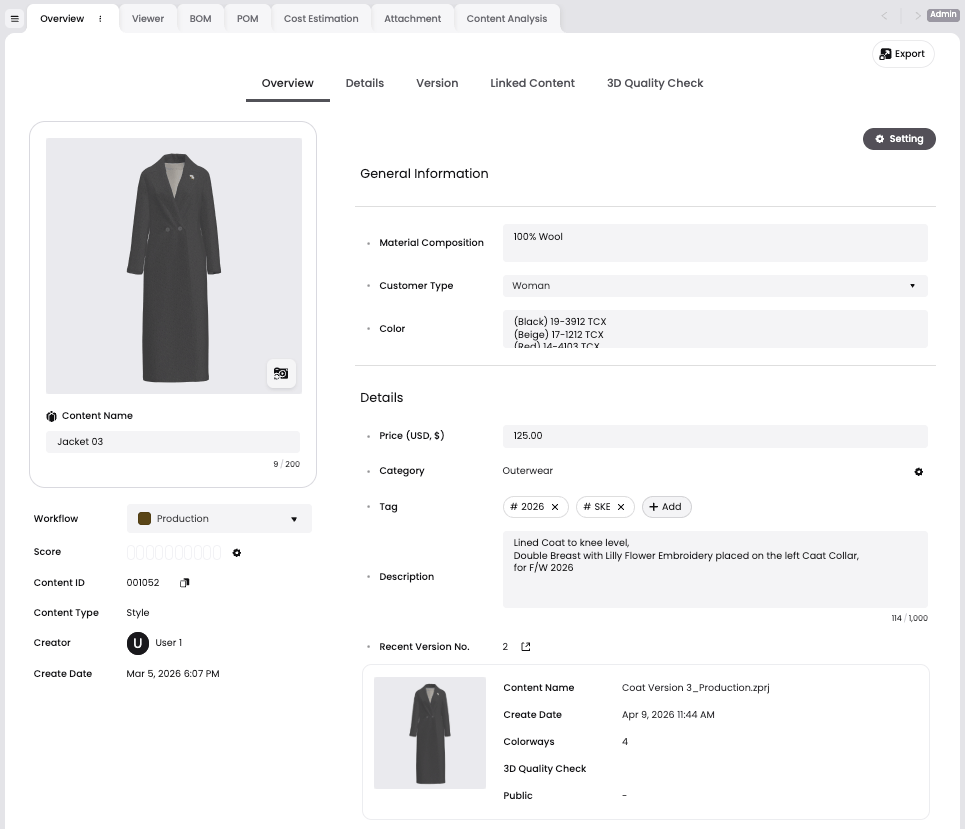Click the Coat Version 3 thumbnail
Screen dimensions: 965x829
pyautogui.click(x=430, y=733)
